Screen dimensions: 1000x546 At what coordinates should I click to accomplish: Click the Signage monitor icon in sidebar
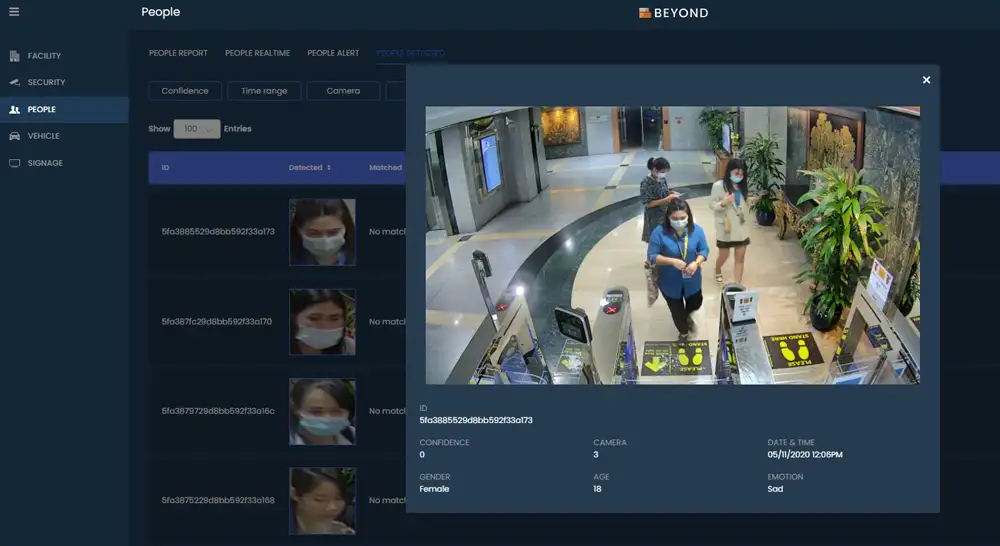click(x=15, y=163)
